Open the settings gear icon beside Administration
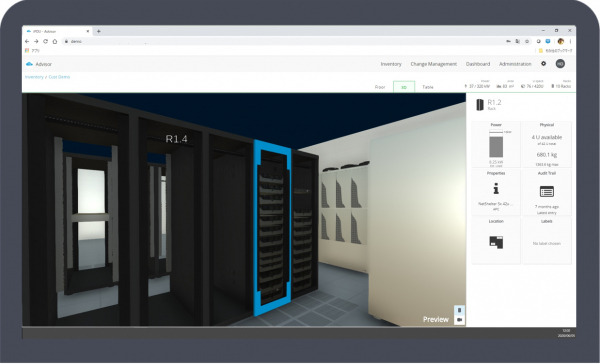600x364 pixels. click(543, 64)
